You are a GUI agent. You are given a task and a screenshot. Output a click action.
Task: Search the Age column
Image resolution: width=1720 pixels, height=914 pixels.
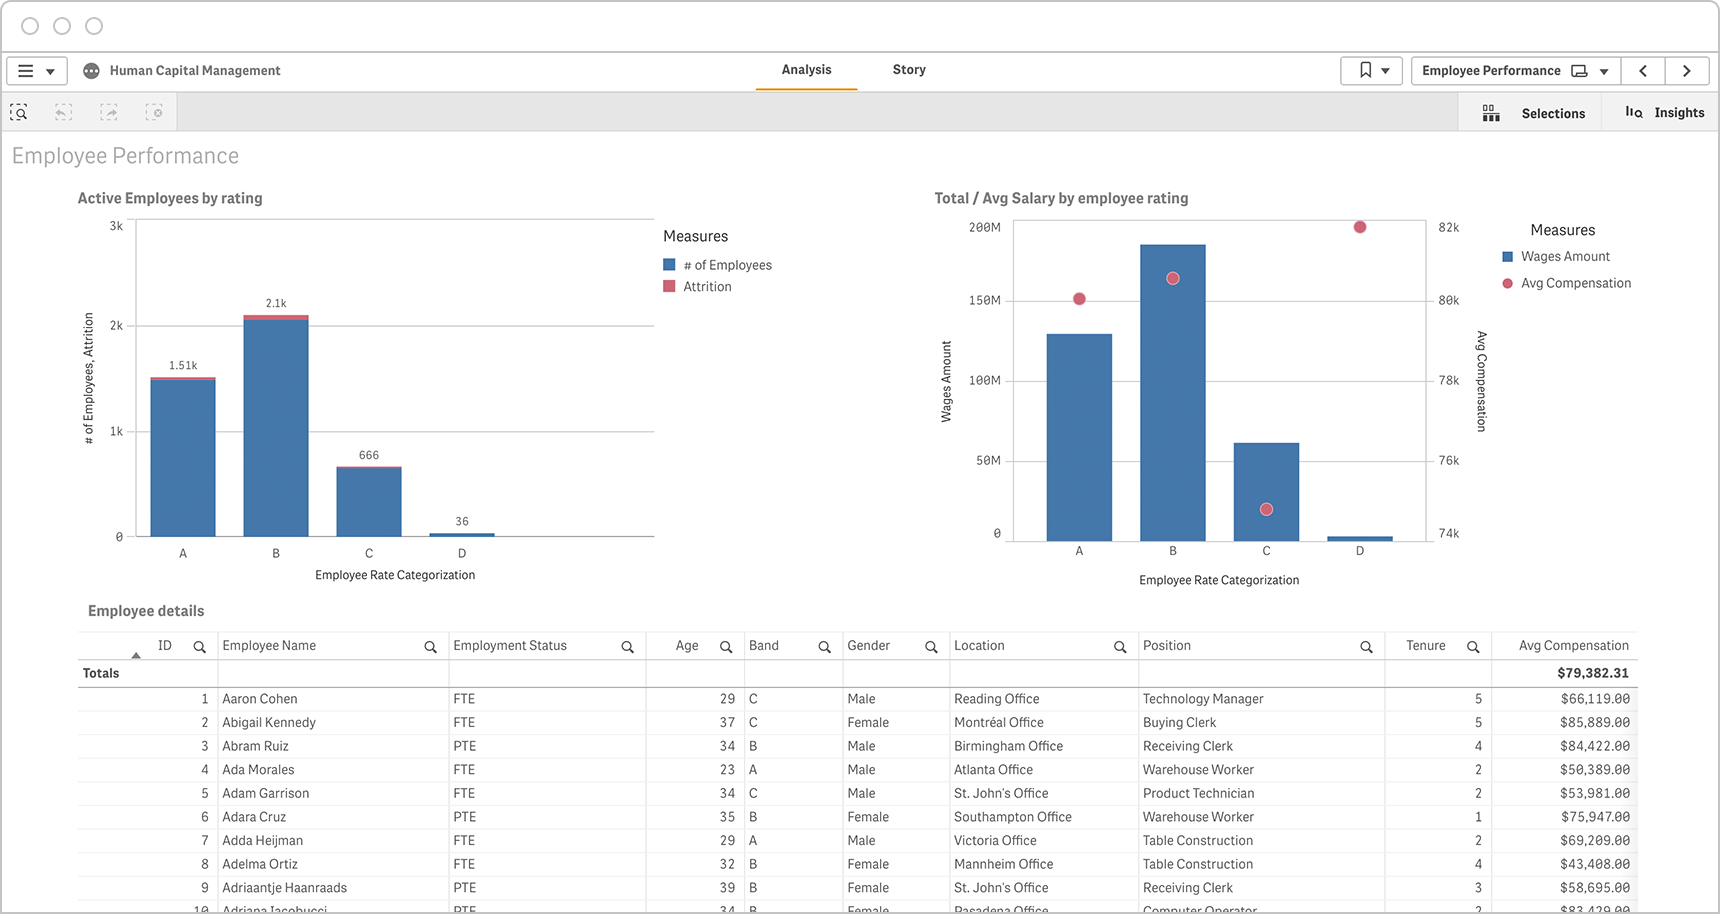(726, 647)
